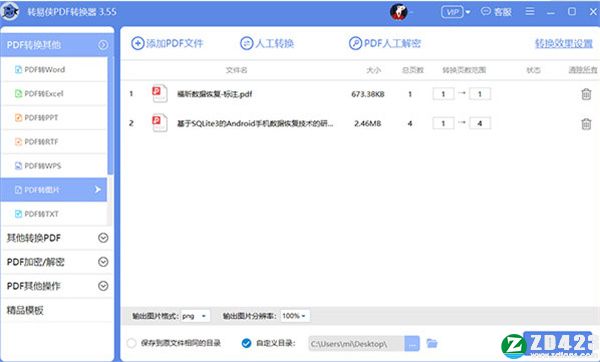Screen dimensions: 600x362
Task: Click the PDF人工解密 button label
Action: pyautogui.click(x=392, y=43)
